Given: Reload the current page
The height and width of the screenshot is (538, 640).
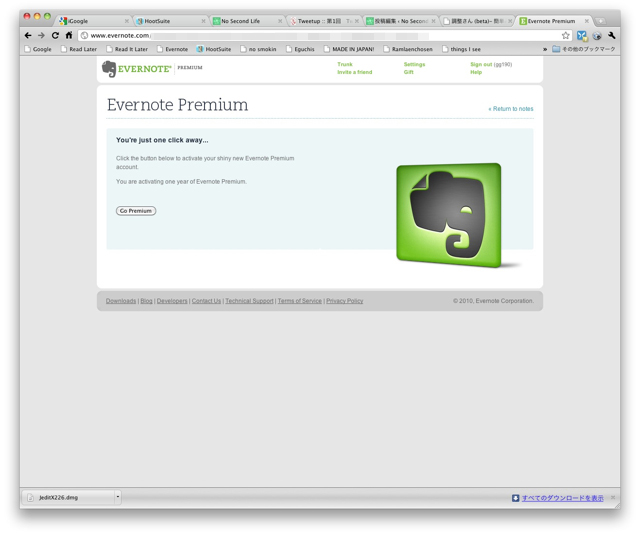Looking at the screenshot, I should tap(56, 35).
